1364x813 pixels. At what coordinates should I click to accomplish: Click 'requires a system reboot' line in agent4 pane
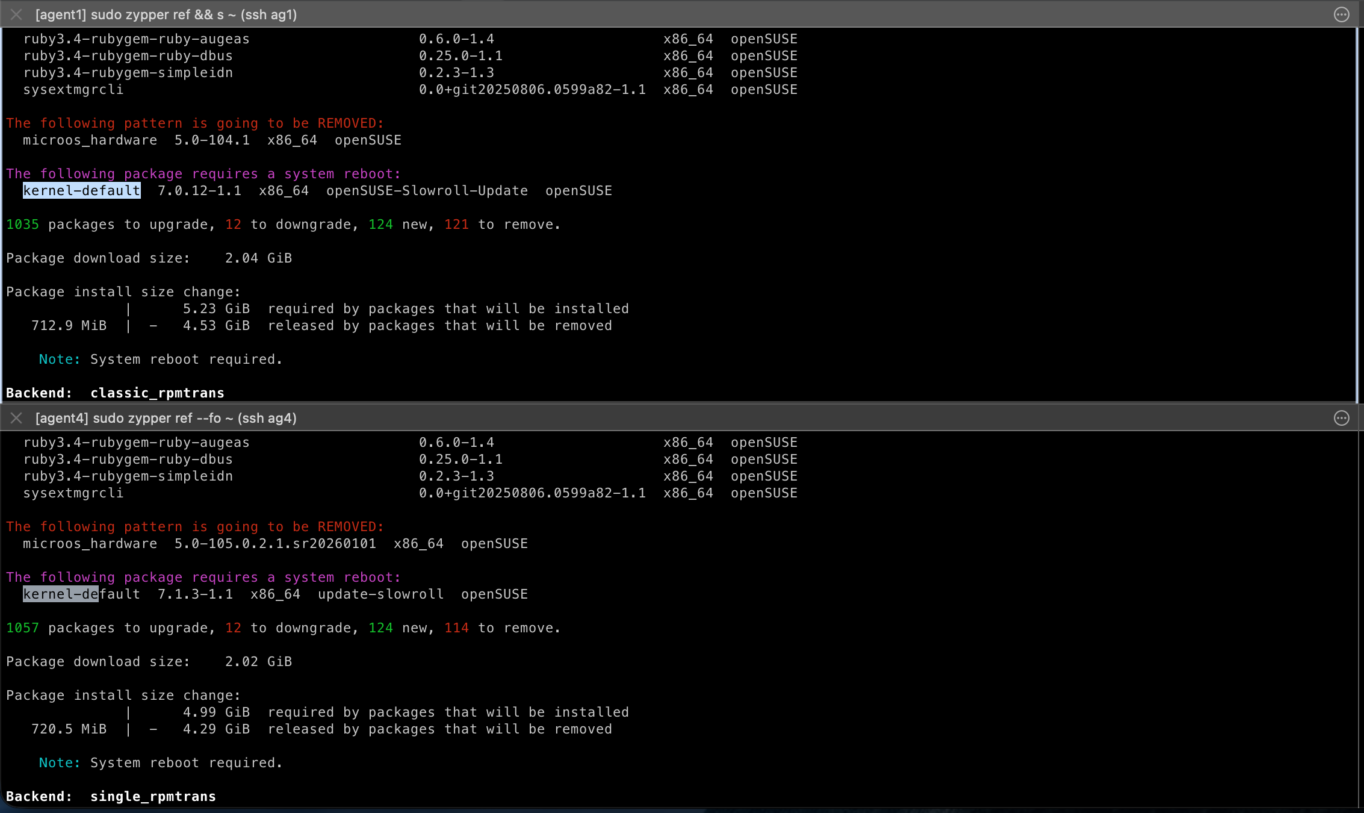[203, 577]
